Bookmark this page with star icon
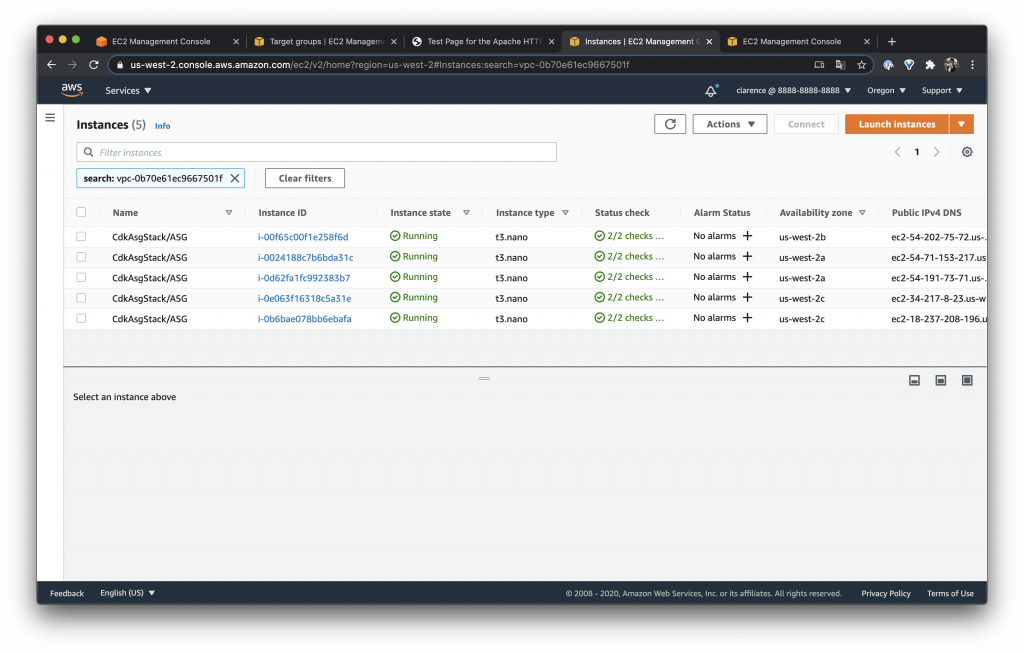 click(x=861, y=65)
